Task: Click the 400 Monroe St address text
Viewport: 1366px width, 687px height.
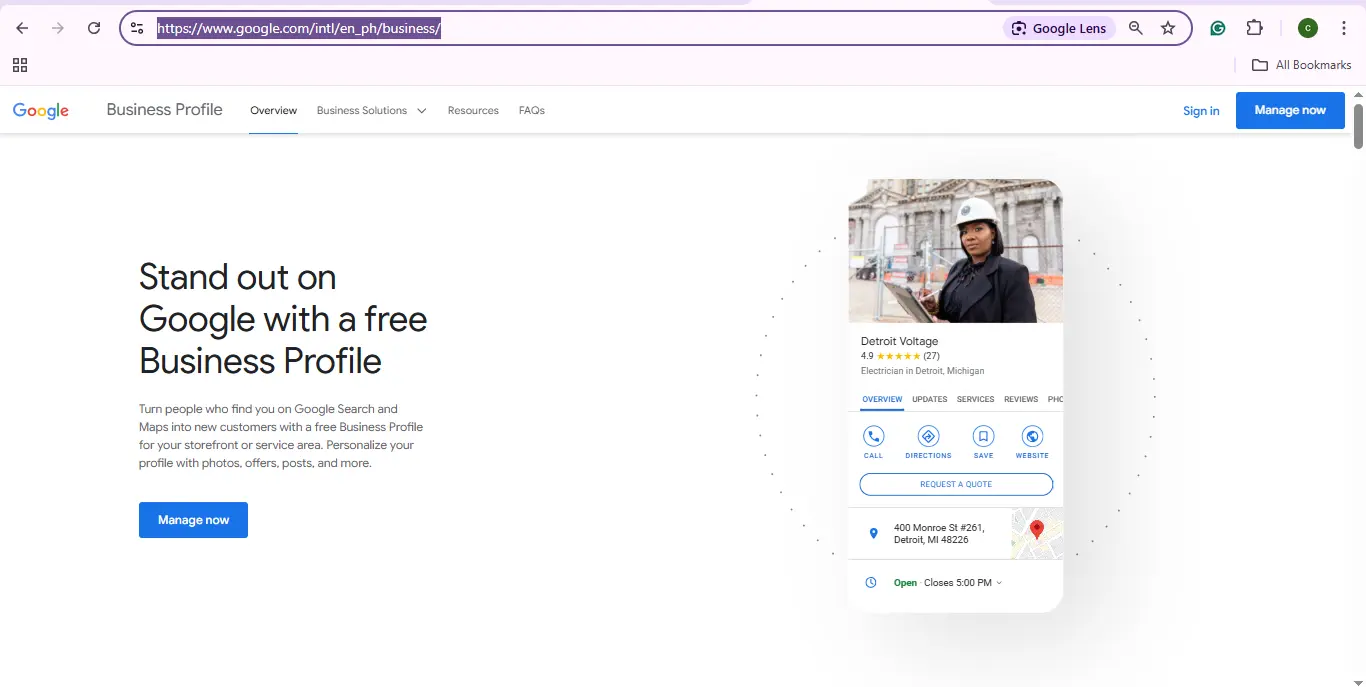Action: tap(939, 534)
